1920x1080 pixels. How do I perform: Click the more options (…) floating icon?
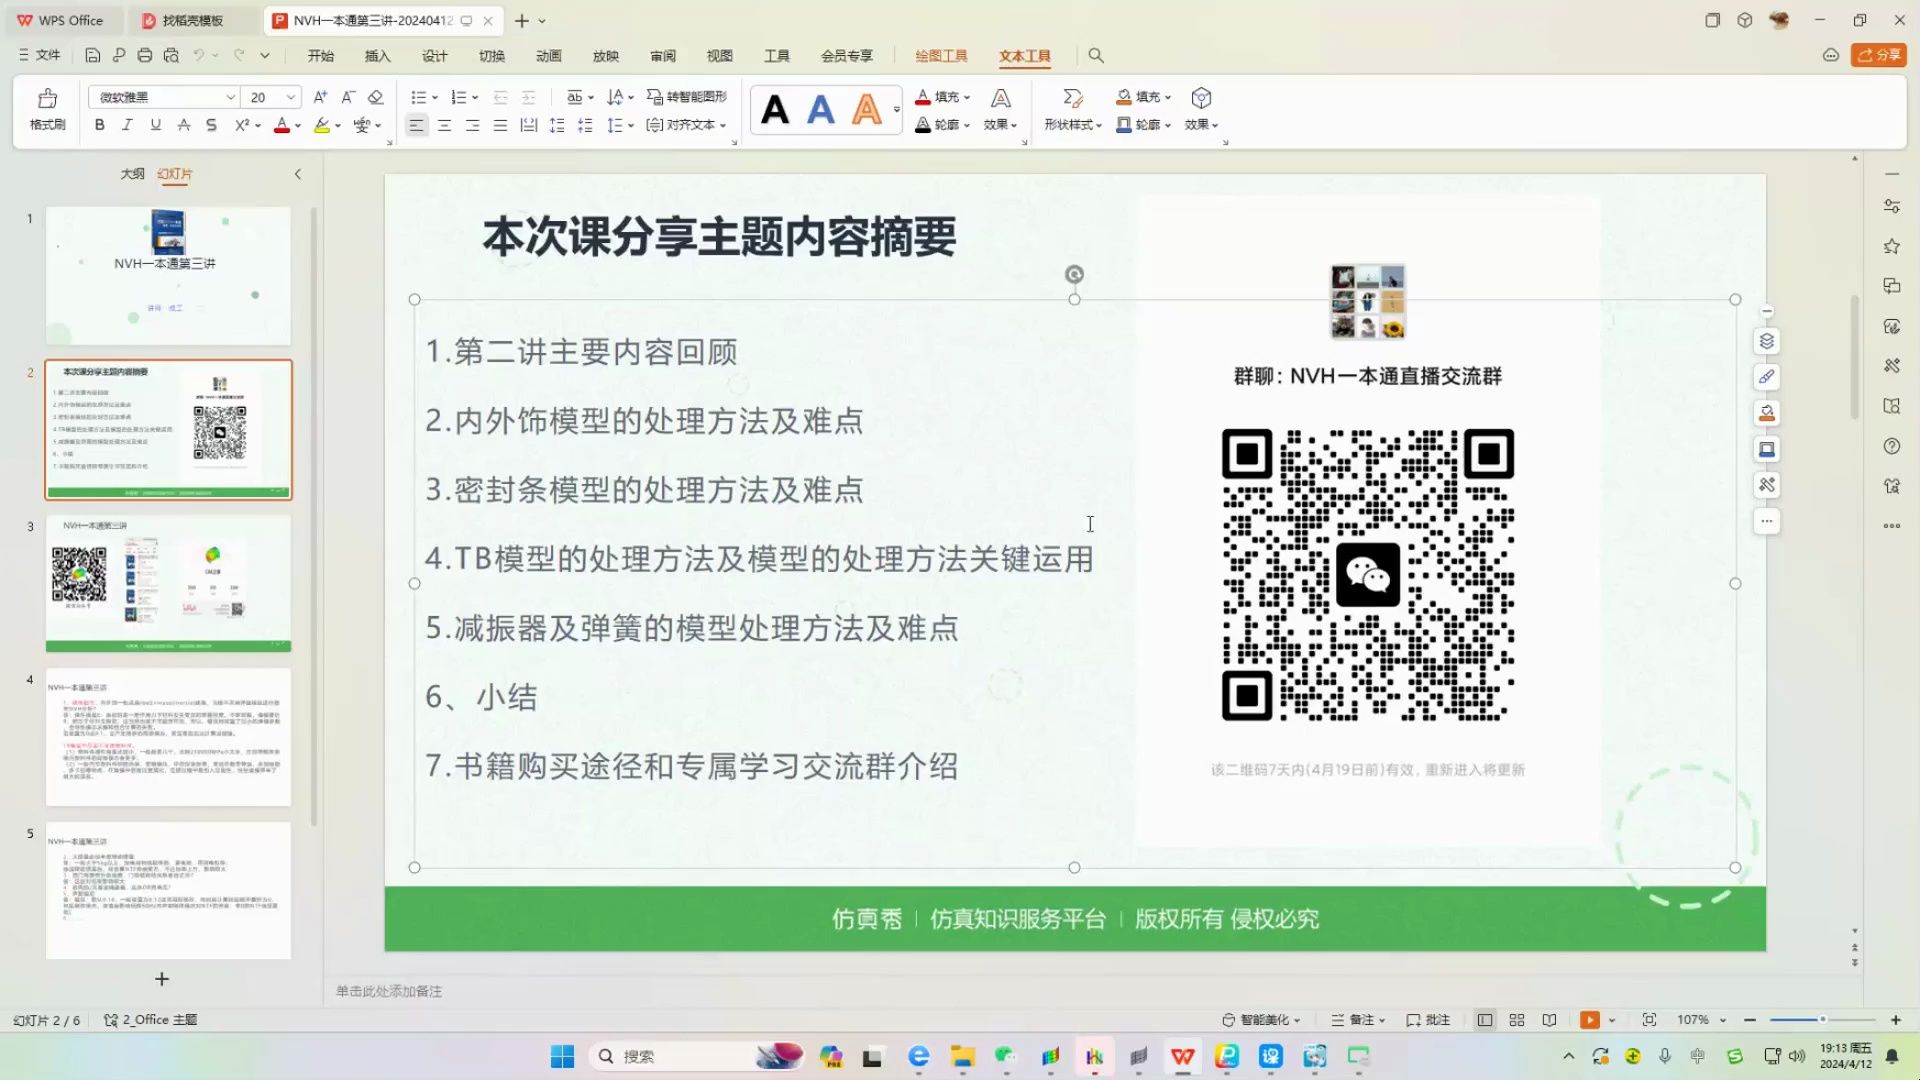coord(1767,521)
